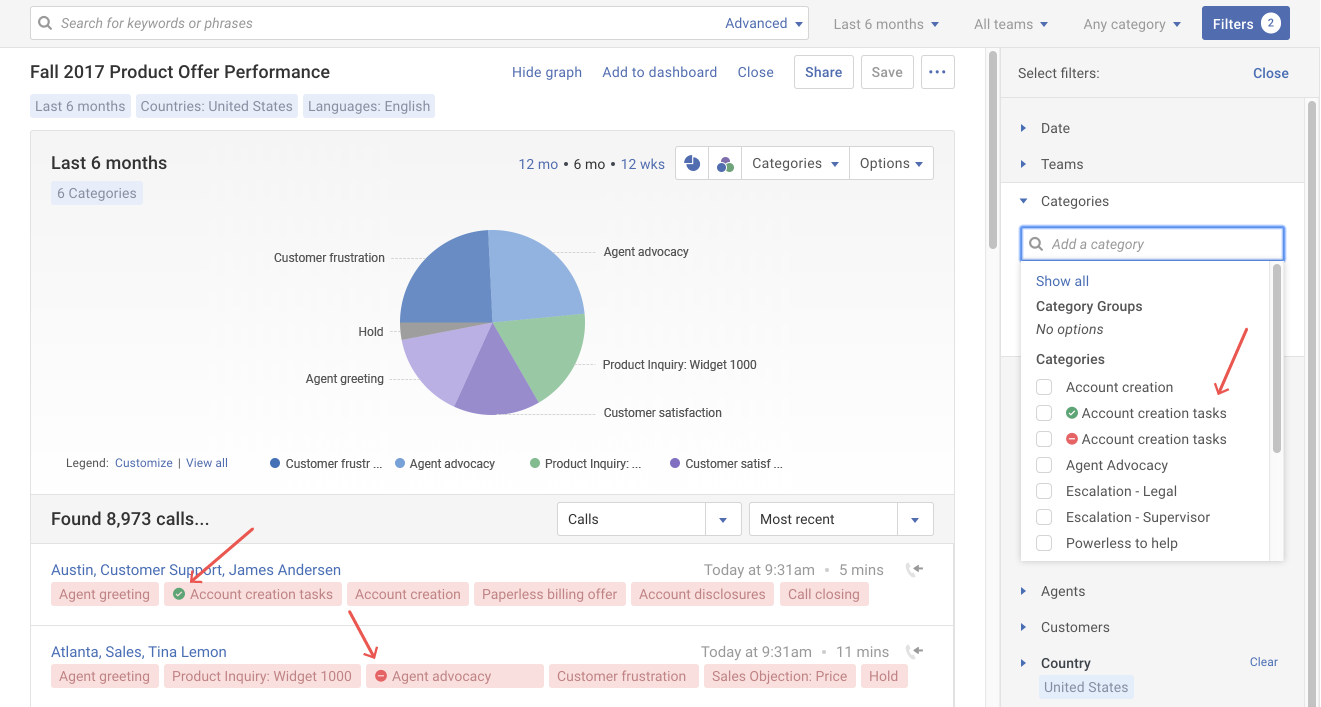Click the pie chart view icon

(x=692, y=164)
